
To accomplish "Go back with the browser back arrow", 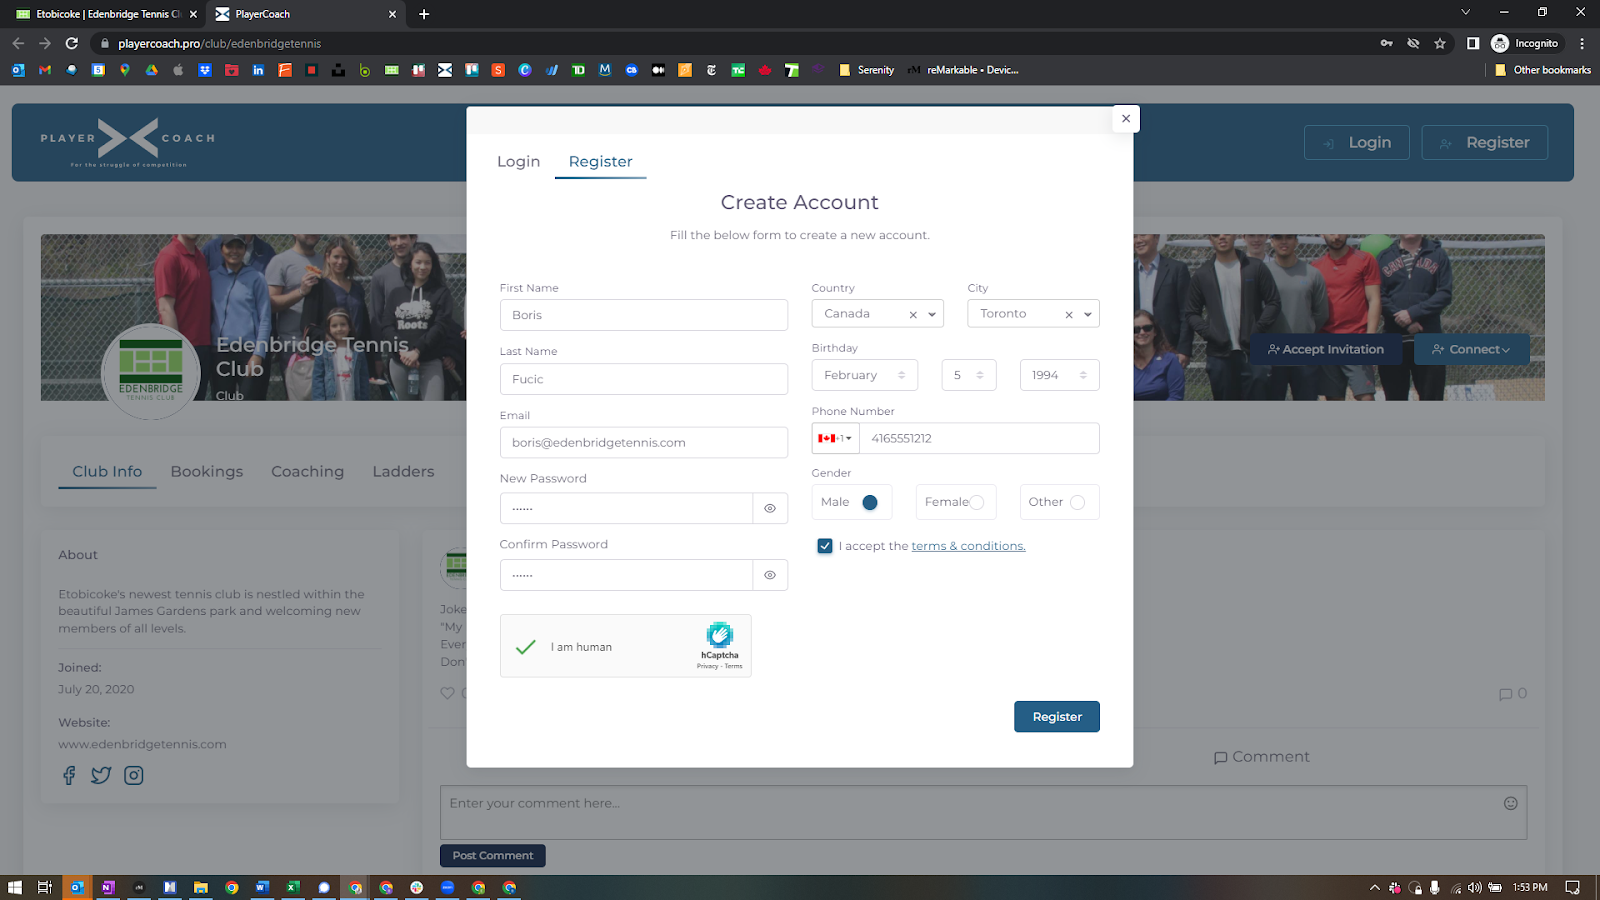I will click(18, 43).
